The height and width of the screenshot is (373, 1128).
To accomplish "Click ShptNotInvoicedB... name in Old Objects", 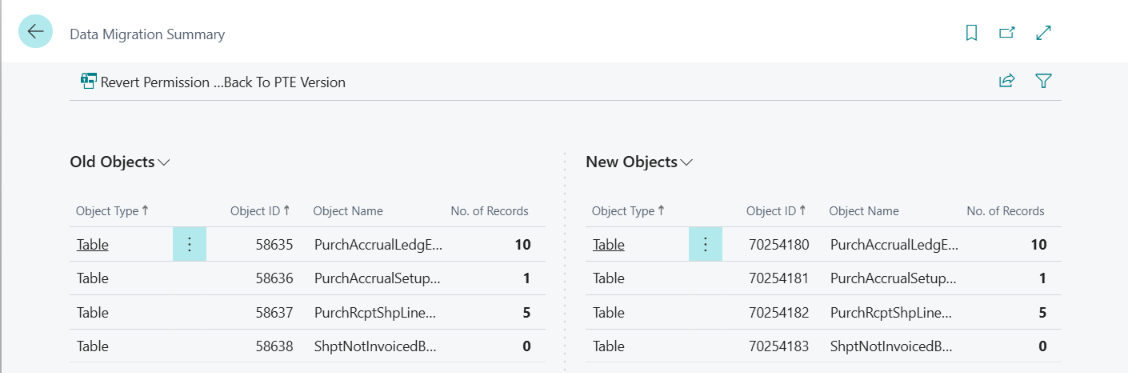I will pyautogui.click(x=375, y=346).
